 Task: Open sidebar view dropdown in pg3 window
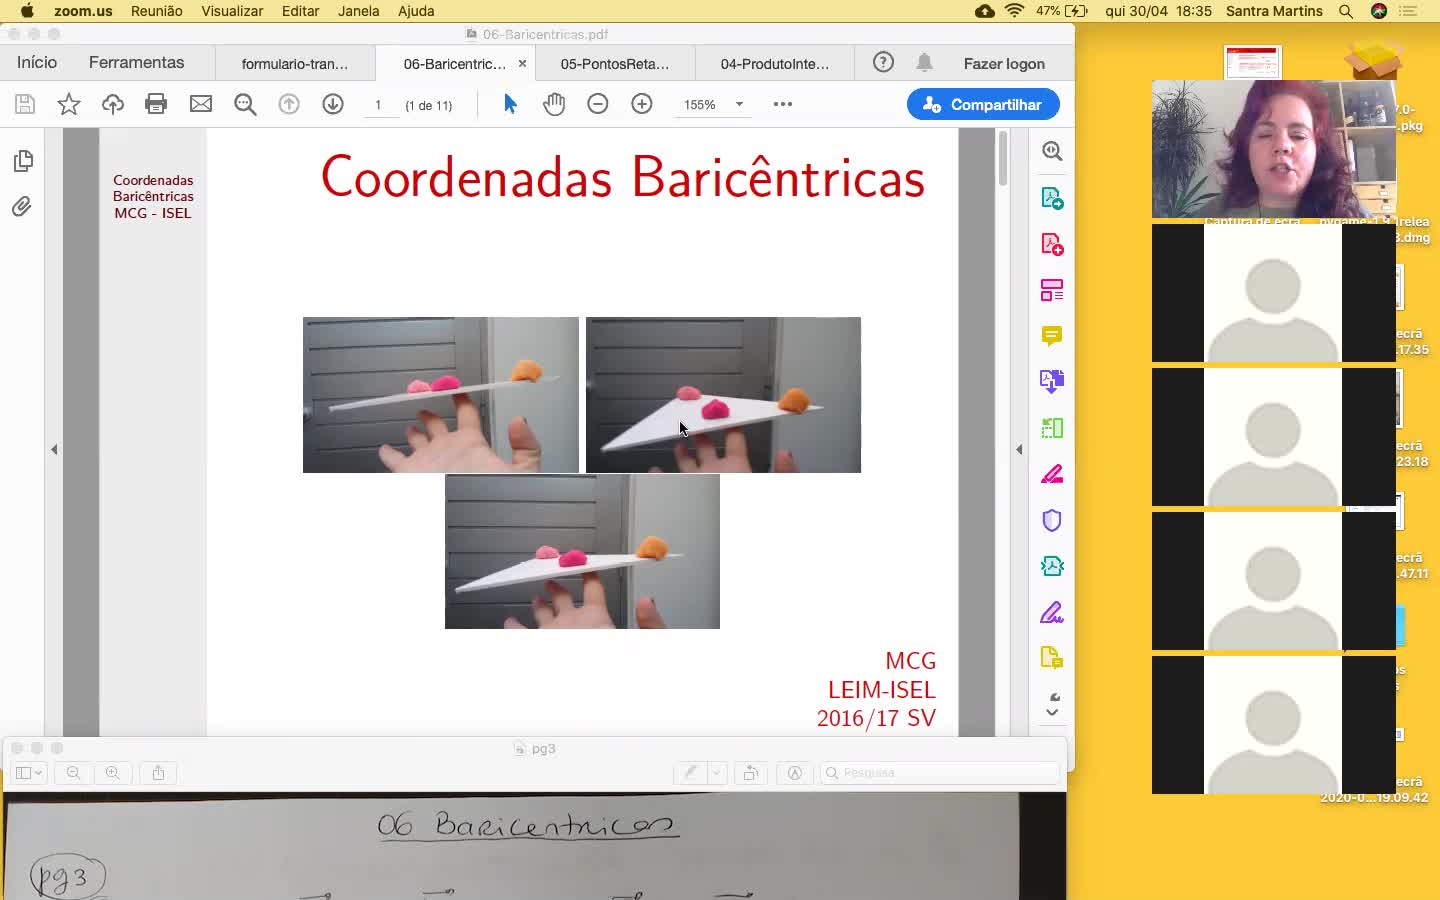point(28,772)
